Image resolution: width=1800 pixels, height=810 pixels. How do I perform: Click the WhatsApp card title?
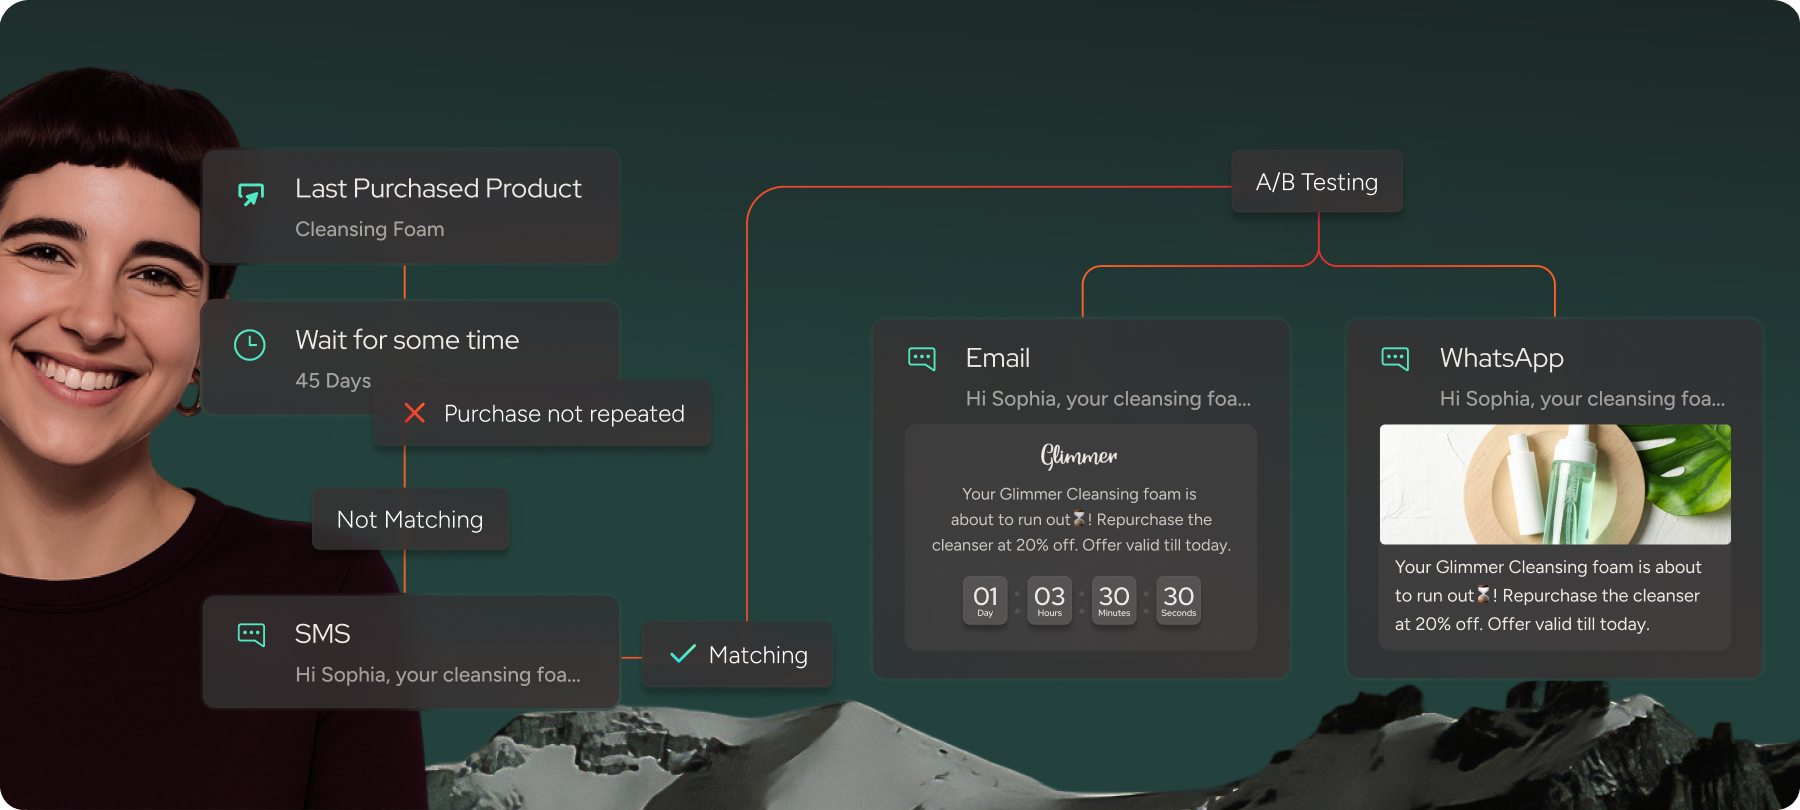pos(1501,358)
